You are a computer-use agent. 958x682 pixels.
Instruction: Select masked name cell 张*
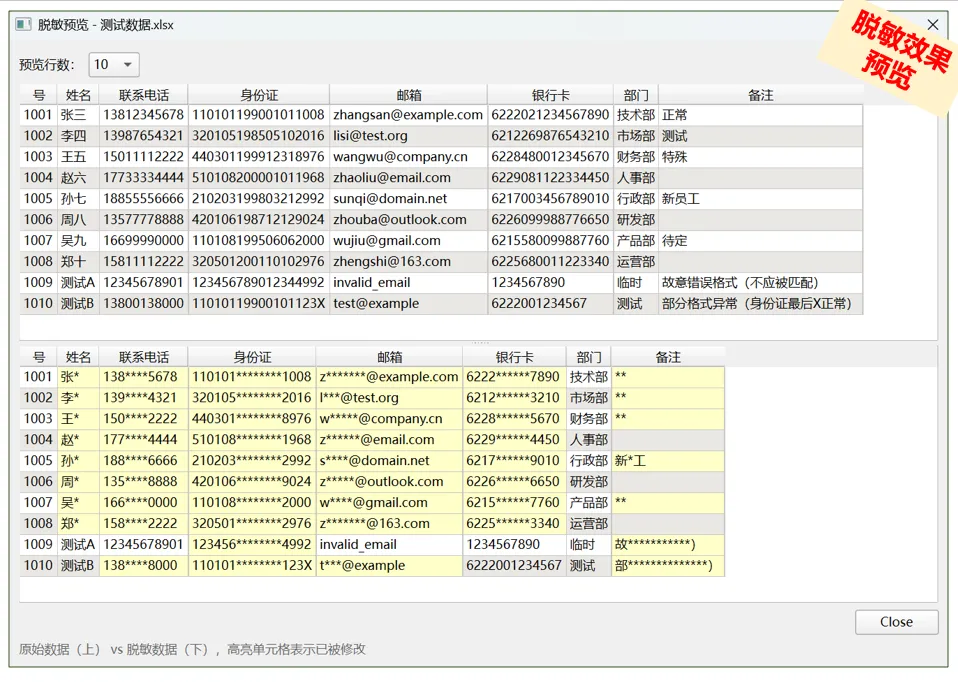[78, 377]
